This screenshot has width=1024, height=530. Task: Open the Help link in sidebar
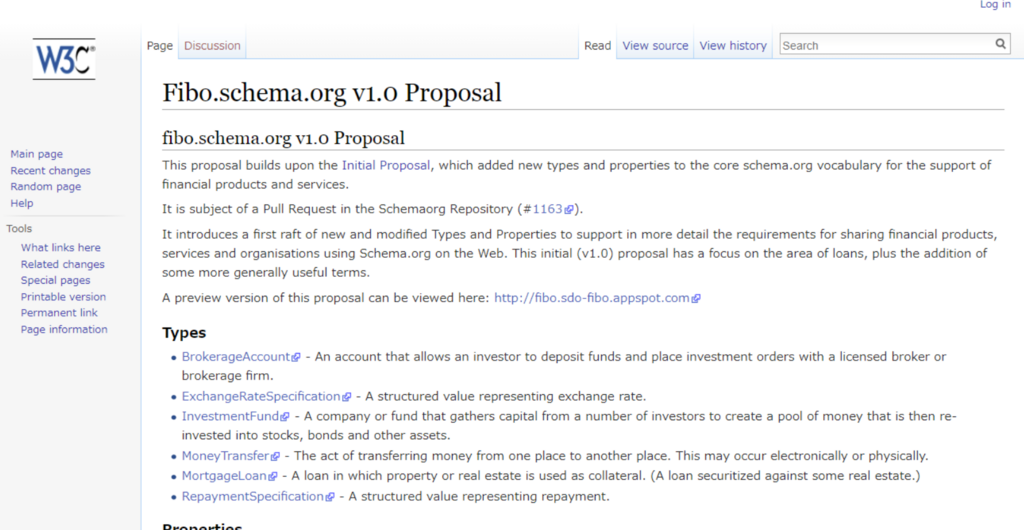[x=22, y=203]
